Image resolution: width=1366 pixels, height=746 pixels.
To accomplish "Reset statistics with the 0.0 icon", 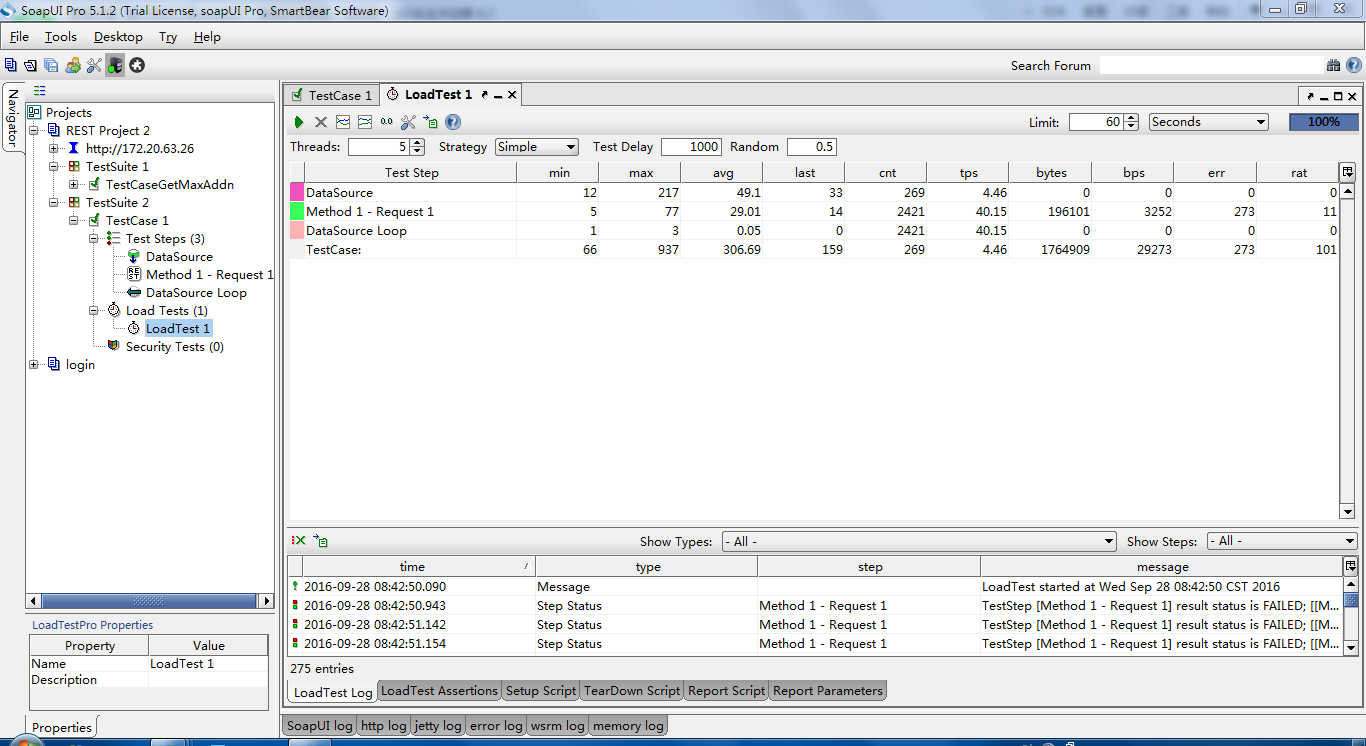I will pos(386,122).
